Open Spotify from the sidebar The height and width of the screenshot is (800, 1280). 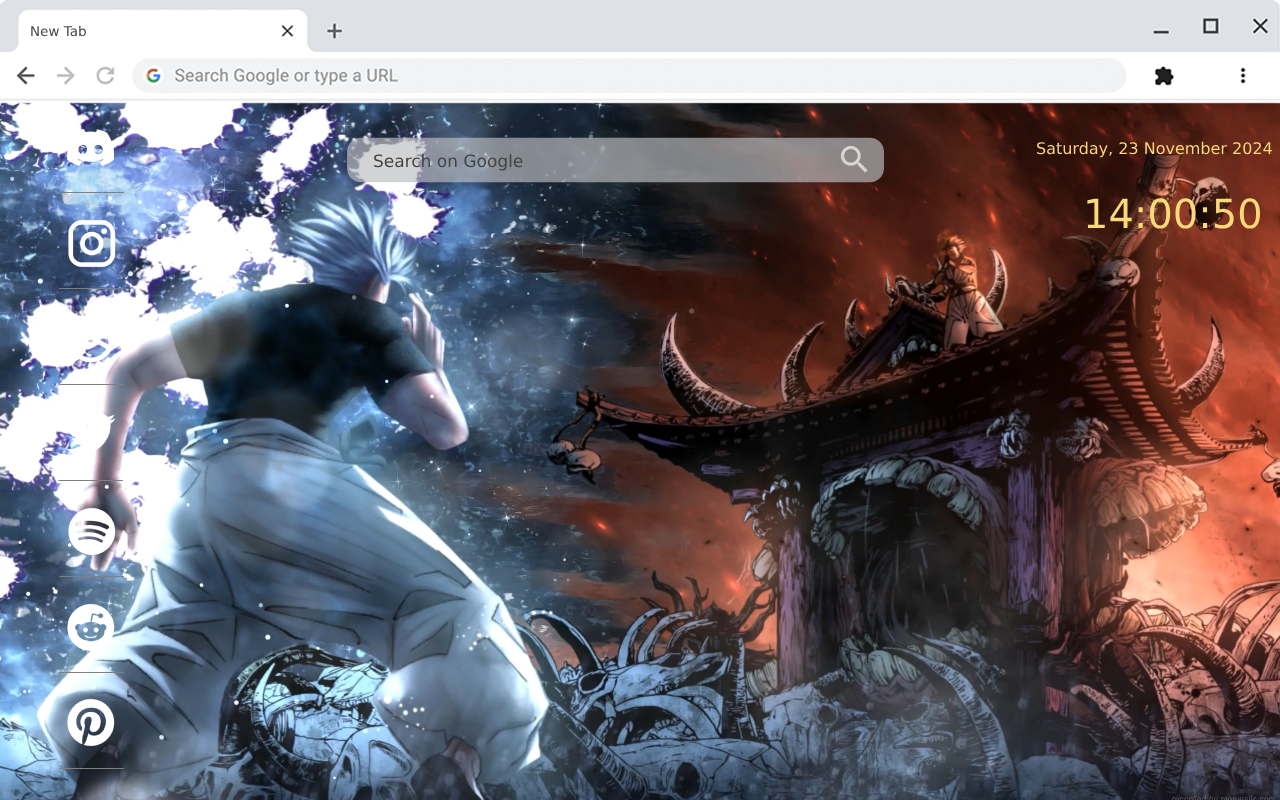point(91,533)
